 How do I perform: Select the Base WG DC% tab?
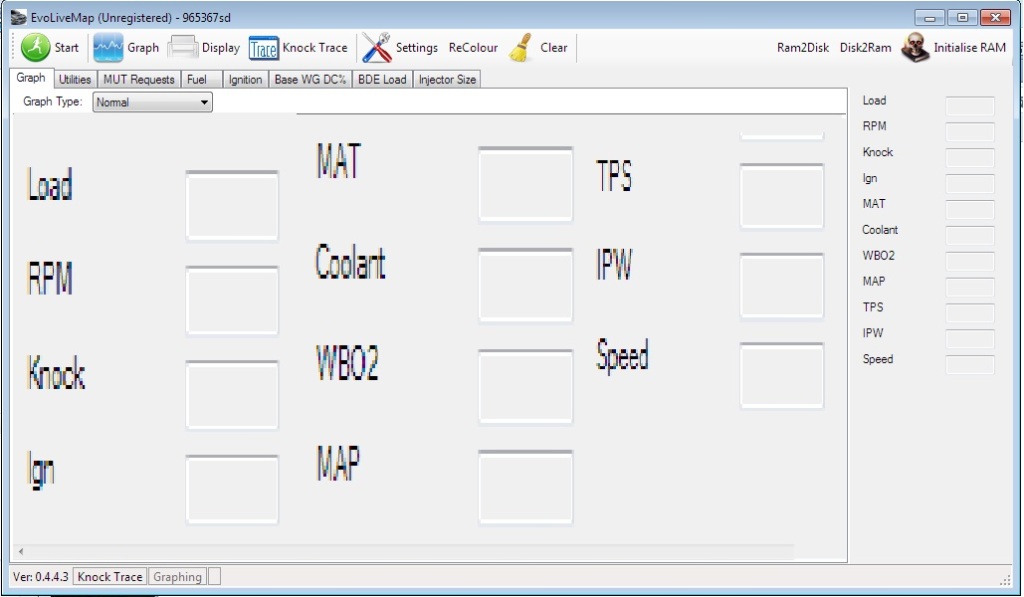point(310,80)
